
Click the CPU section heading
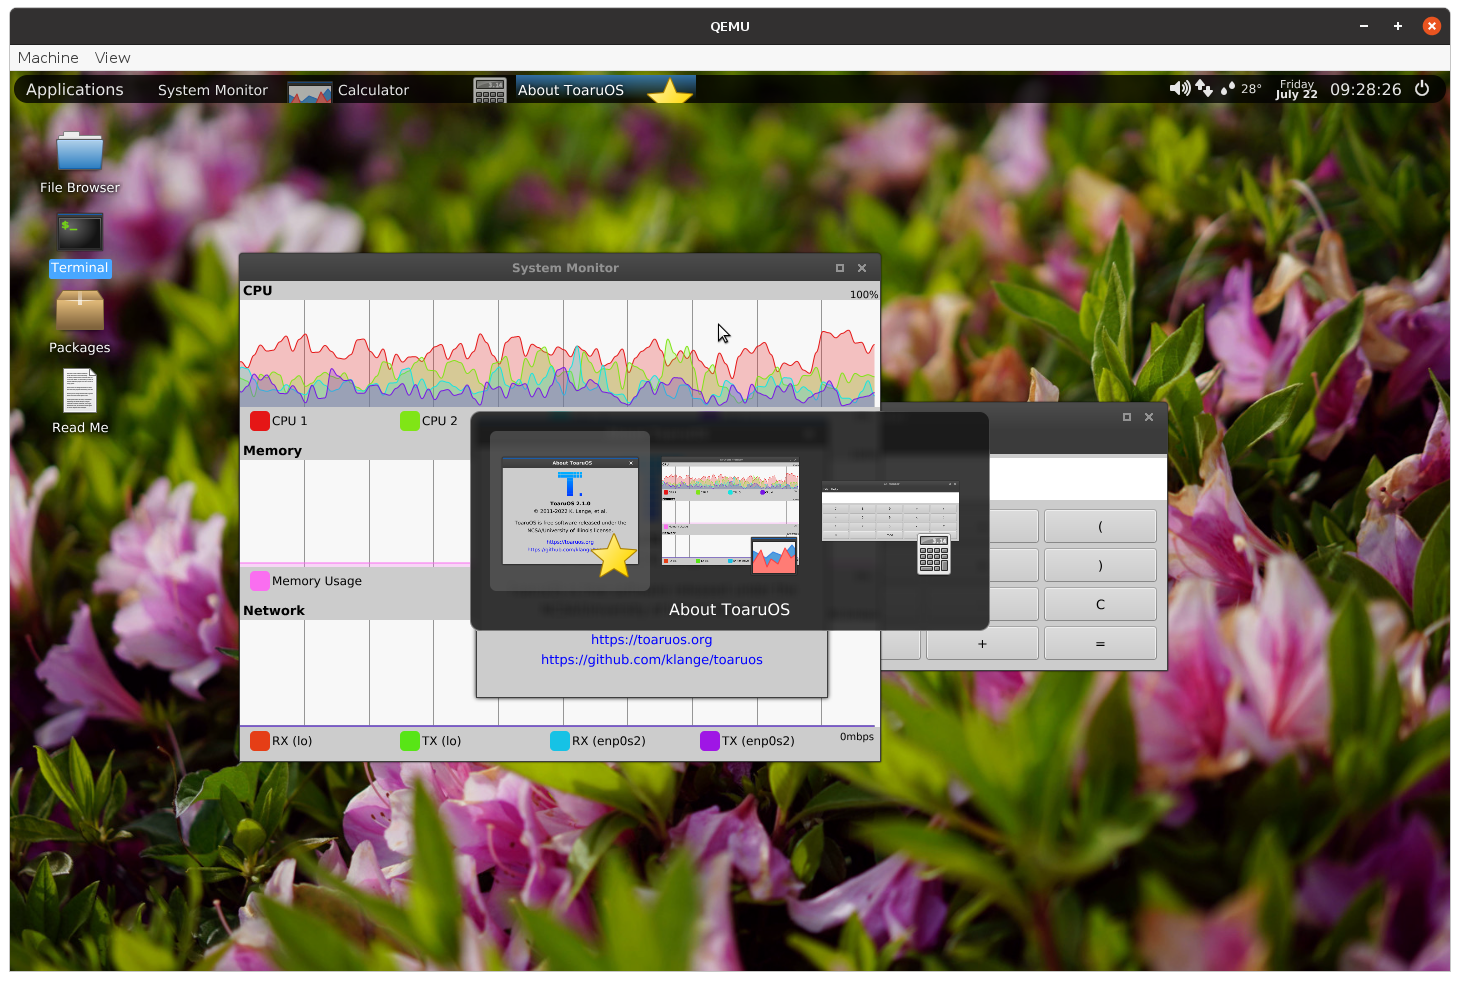click(258, 291)
